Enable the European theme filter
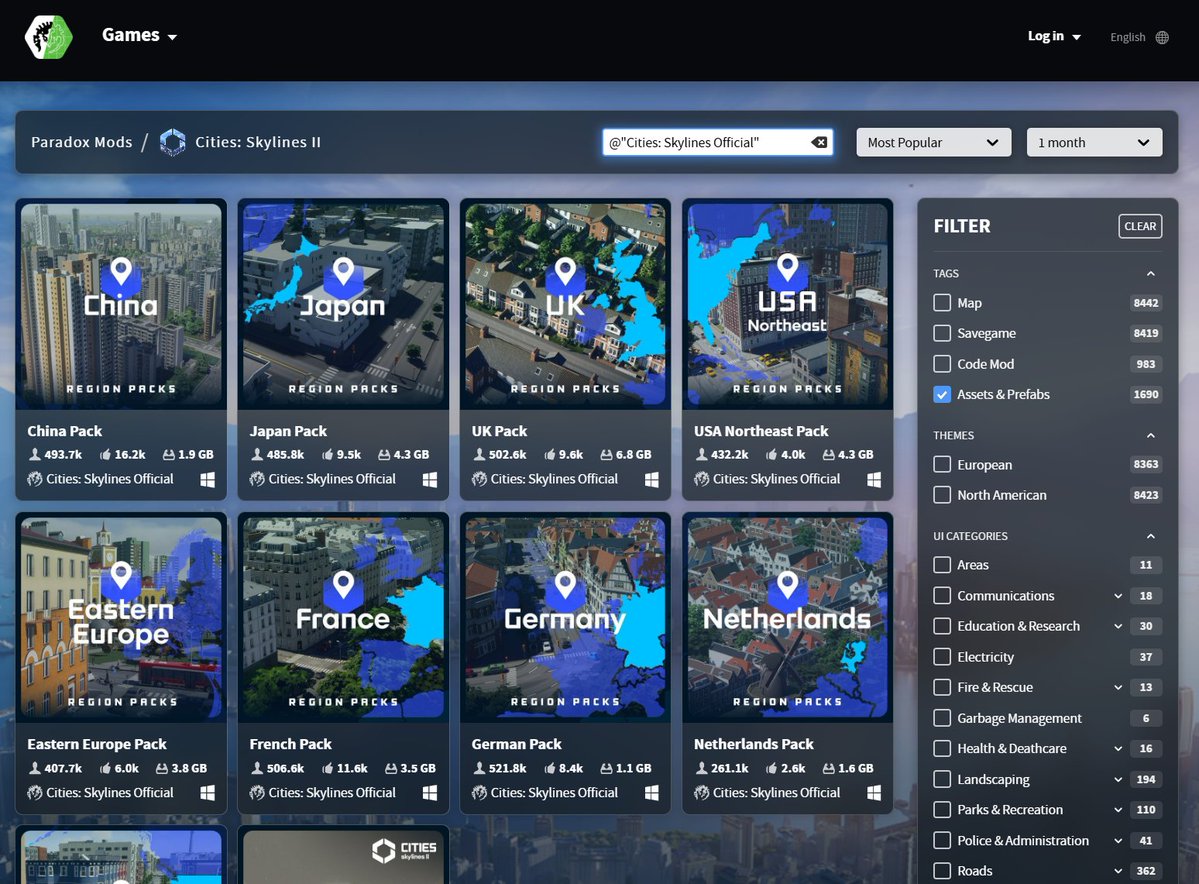Viewport: 1199px width, 884px height. coord(941,464)
